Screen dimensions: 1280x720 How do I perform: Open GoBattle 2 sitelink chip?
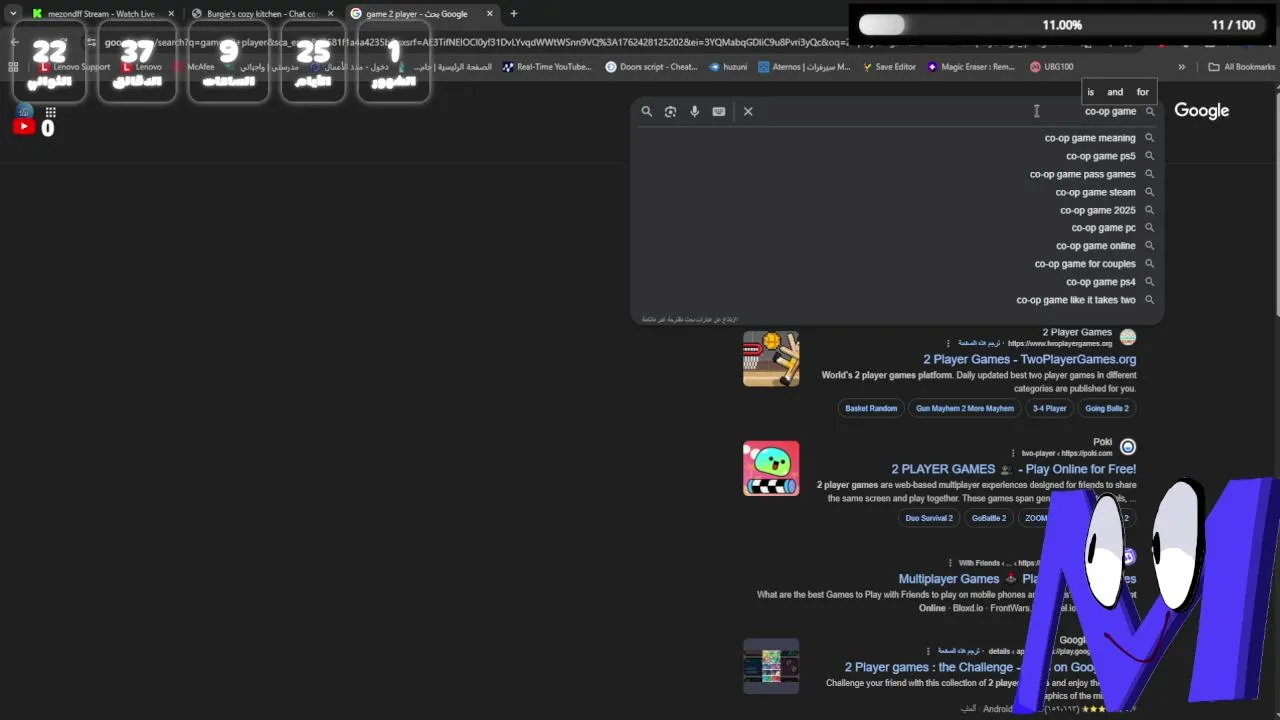pos(989,518)
